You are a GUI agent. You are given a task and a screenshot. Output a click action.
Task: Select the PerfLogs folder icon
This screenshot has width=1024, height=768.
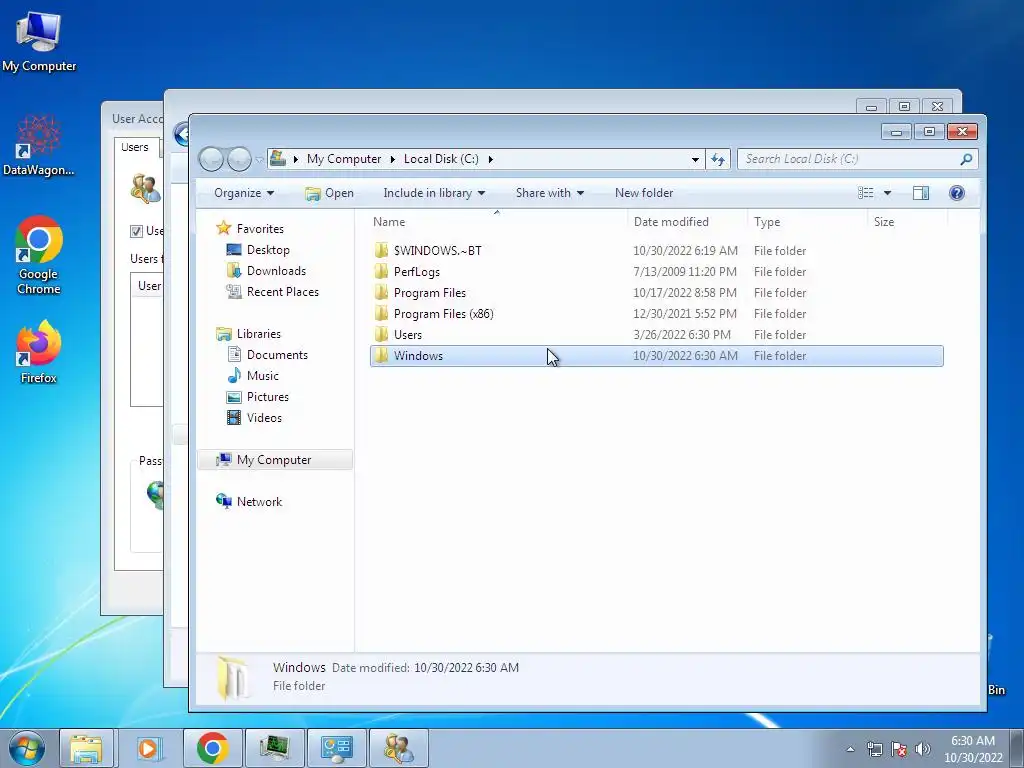click(x=381, y=272)
